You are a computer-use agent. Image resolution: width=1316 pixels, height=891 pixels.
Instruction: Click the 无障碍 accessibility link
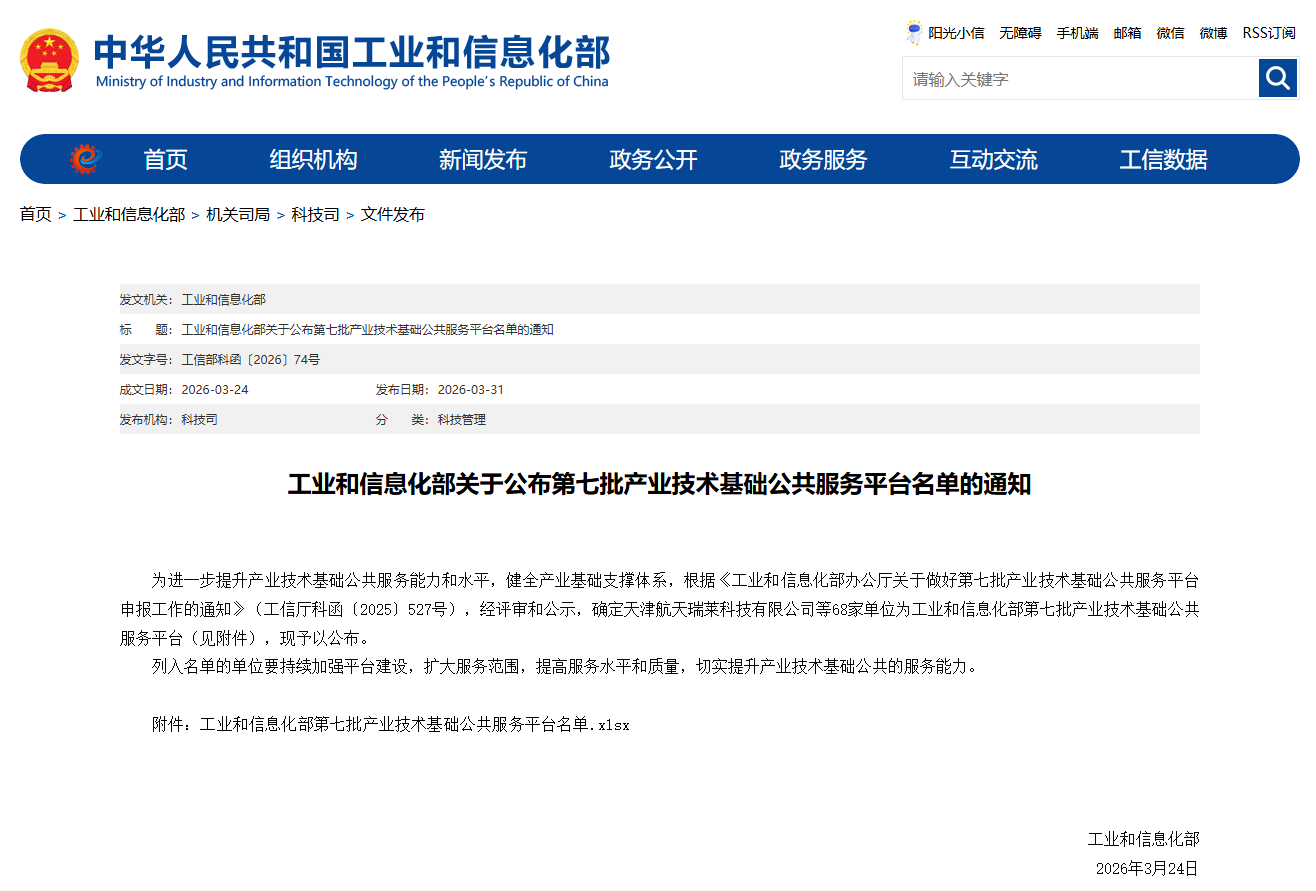point(1020,33)
